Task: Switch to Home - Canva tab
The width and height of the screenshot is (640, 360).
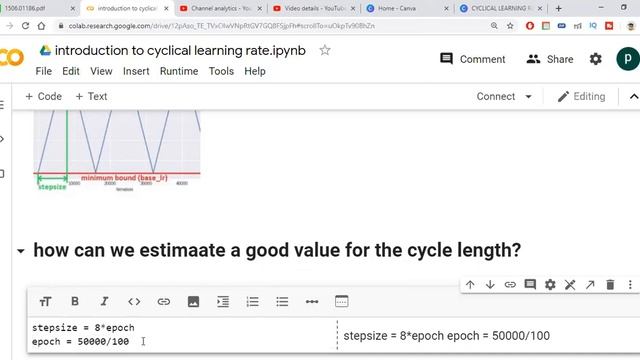Action: coord(407,8)
